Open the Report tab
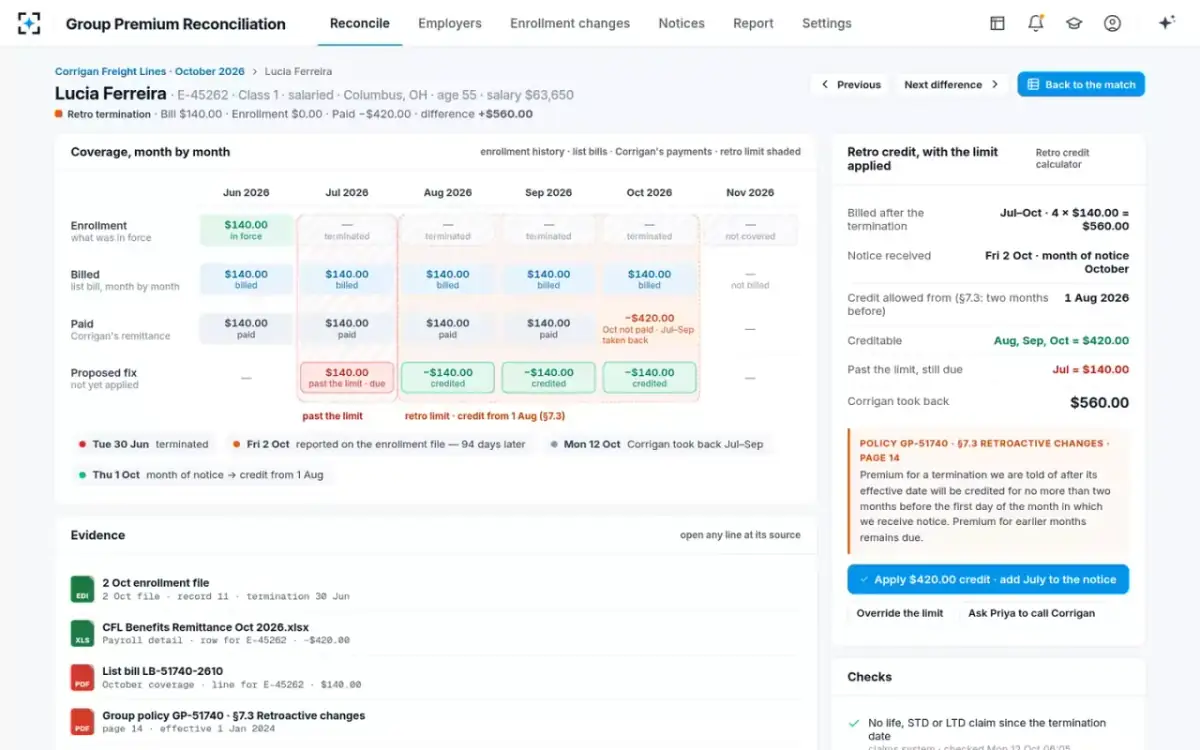Screen dimensions: 1200x750 [753, 23]
